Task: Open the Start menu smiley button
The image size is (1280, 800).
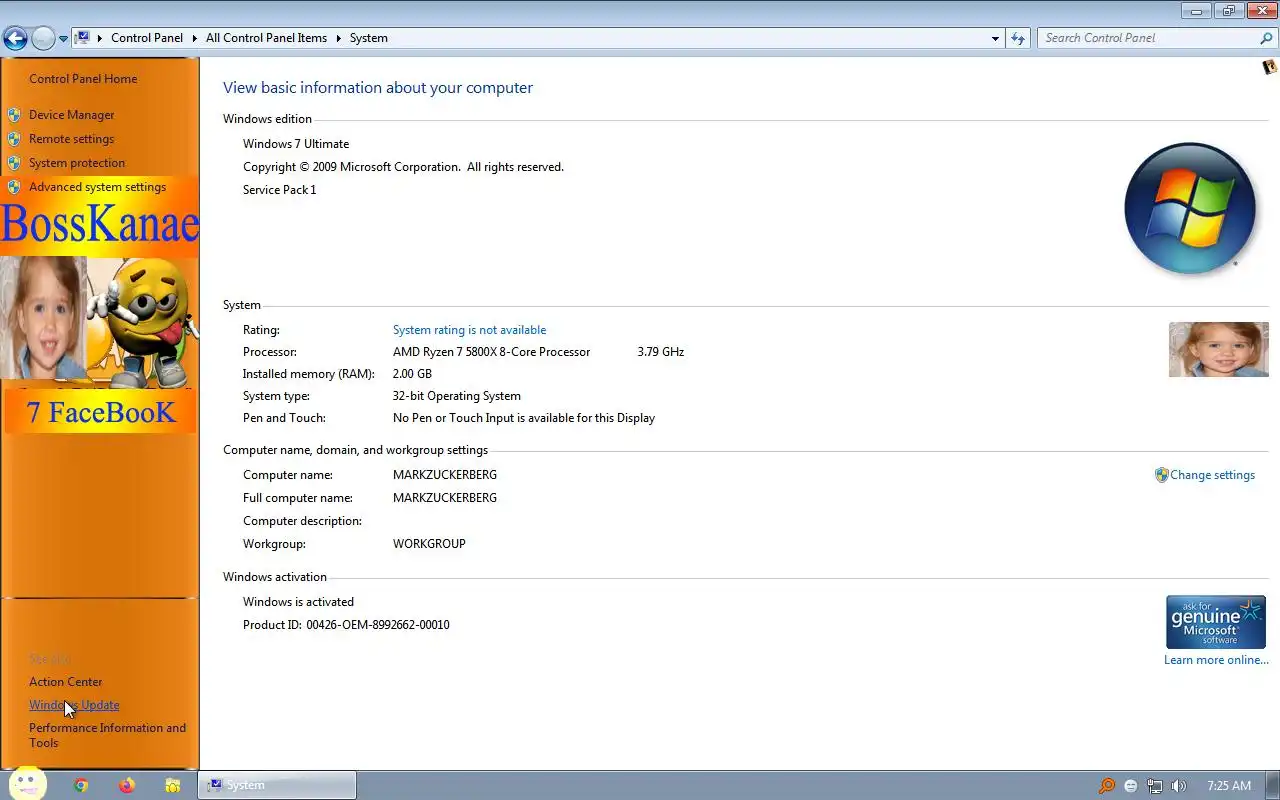Action: (x=27, y=784)
